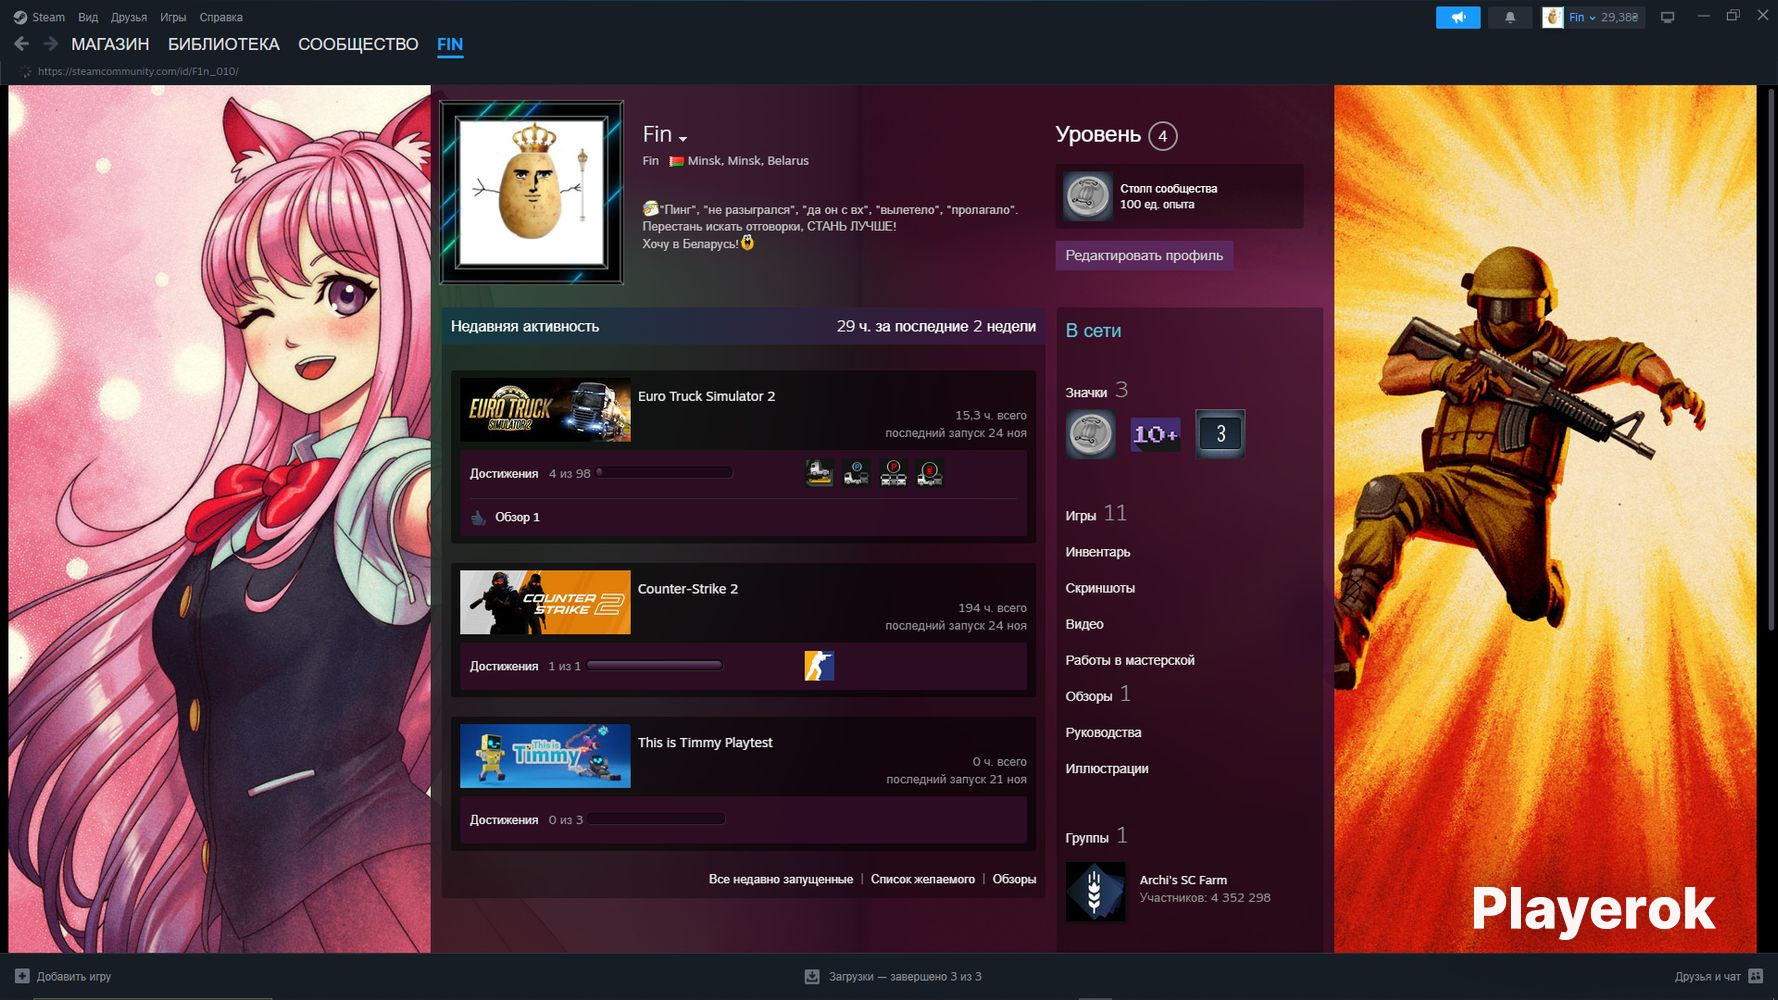Viewport: 1778px width, 1000px height.
Task: Open the Counter-Strike 2 achievement icon
Action: (819, 666)
